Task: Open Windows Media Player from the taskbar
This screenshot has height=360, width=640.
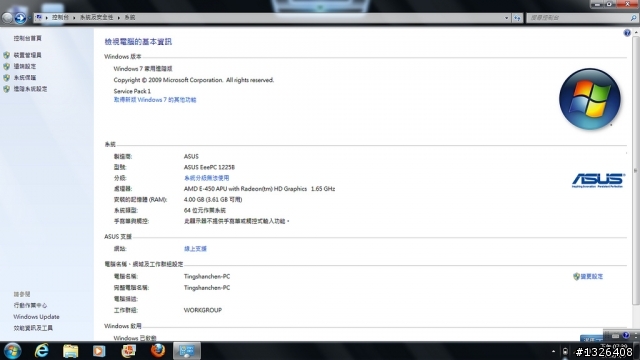Action: pyautogui.click(x=99, y=351)
